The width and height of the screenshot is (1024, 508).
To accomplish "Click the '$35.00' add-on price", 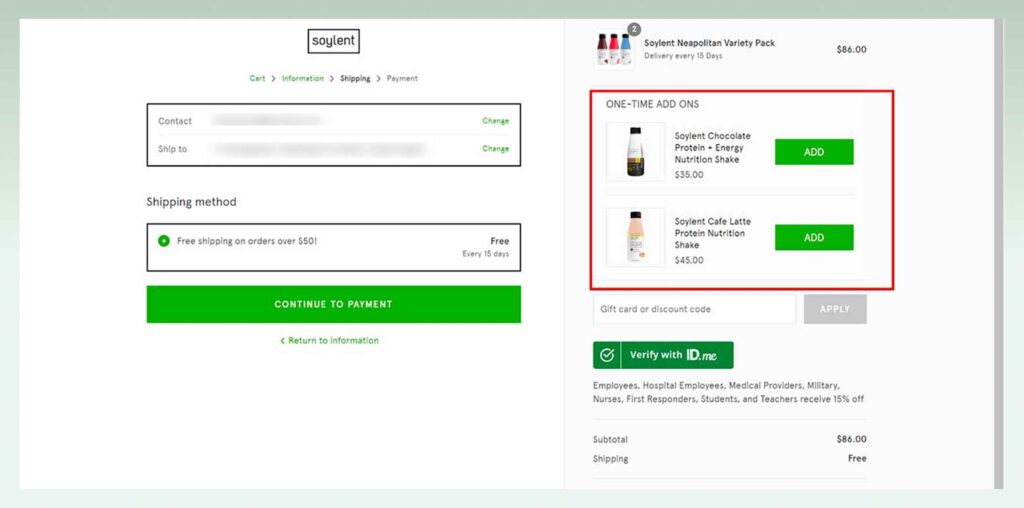I will point(689,175).
